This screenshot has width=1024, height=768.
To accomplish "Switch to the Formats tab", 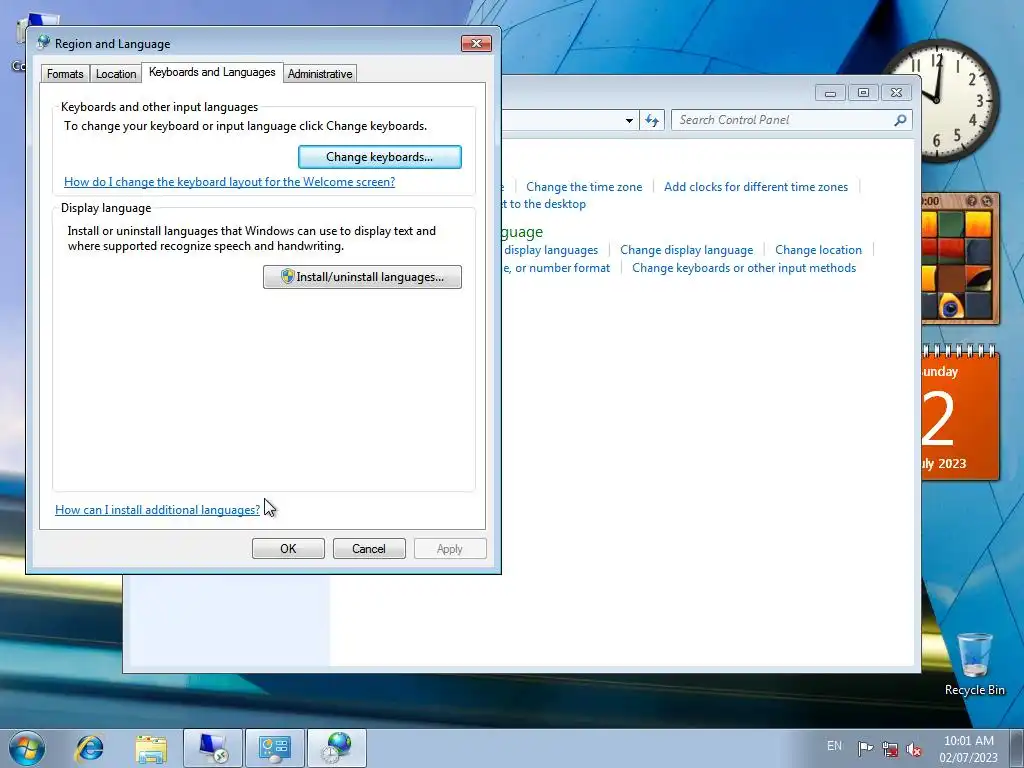I will (65, 74).
